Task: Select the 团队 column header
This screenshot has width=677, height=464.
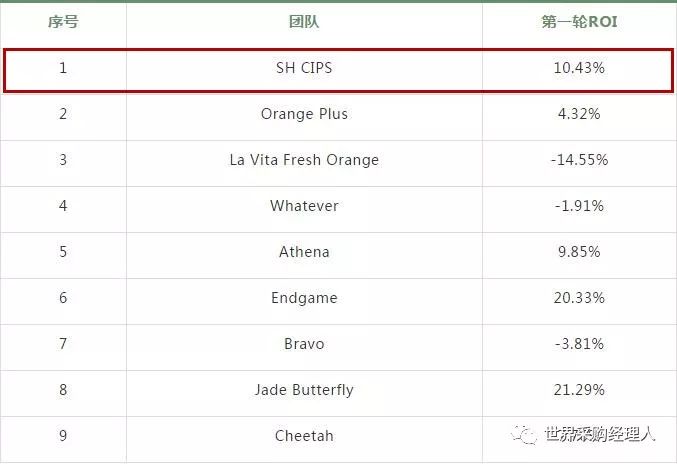Action: pyautogui.click(x=304, y=22)
